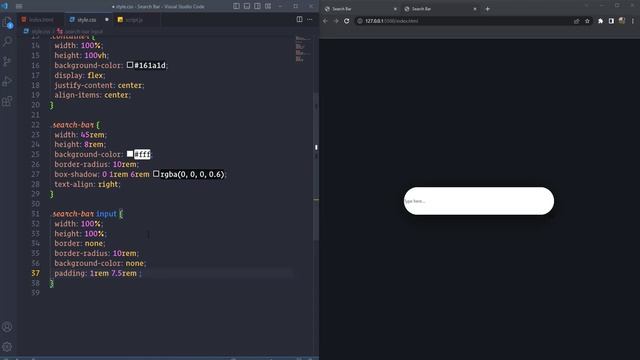
Task: Open the Accounts menu in activity bar
Action: (7, 327)
